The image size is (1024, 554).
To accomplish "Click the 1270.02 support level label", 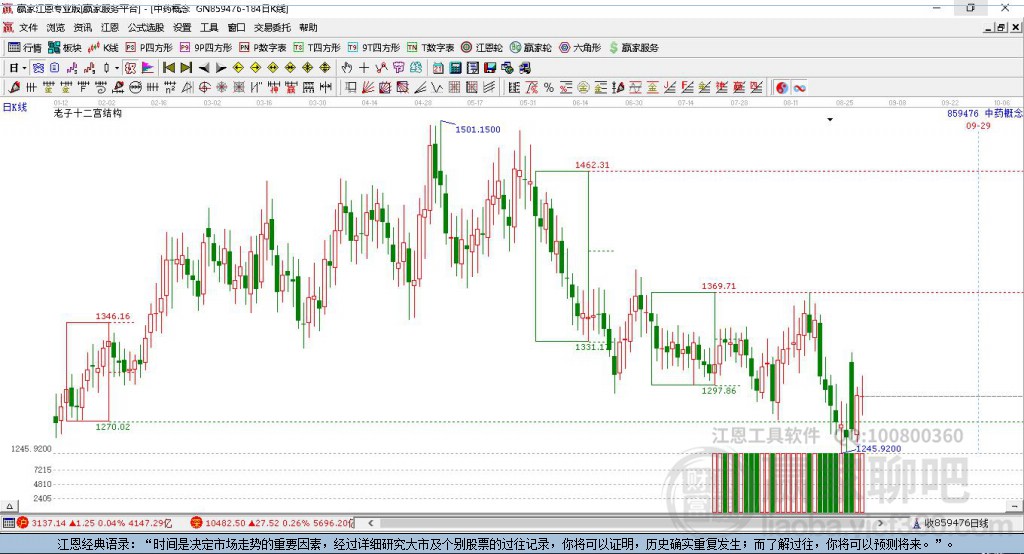I will point(112,427).
